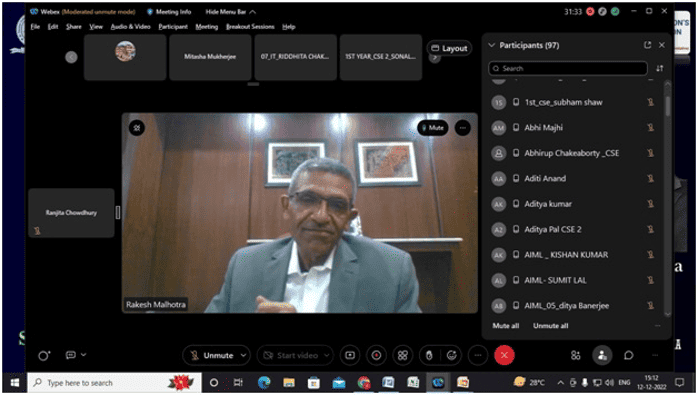Image resolution: width=700 pixels, height=395 pixels.
Task: Open more options on Rakesh Malhotra's video
Action: [x=463, y=128]
